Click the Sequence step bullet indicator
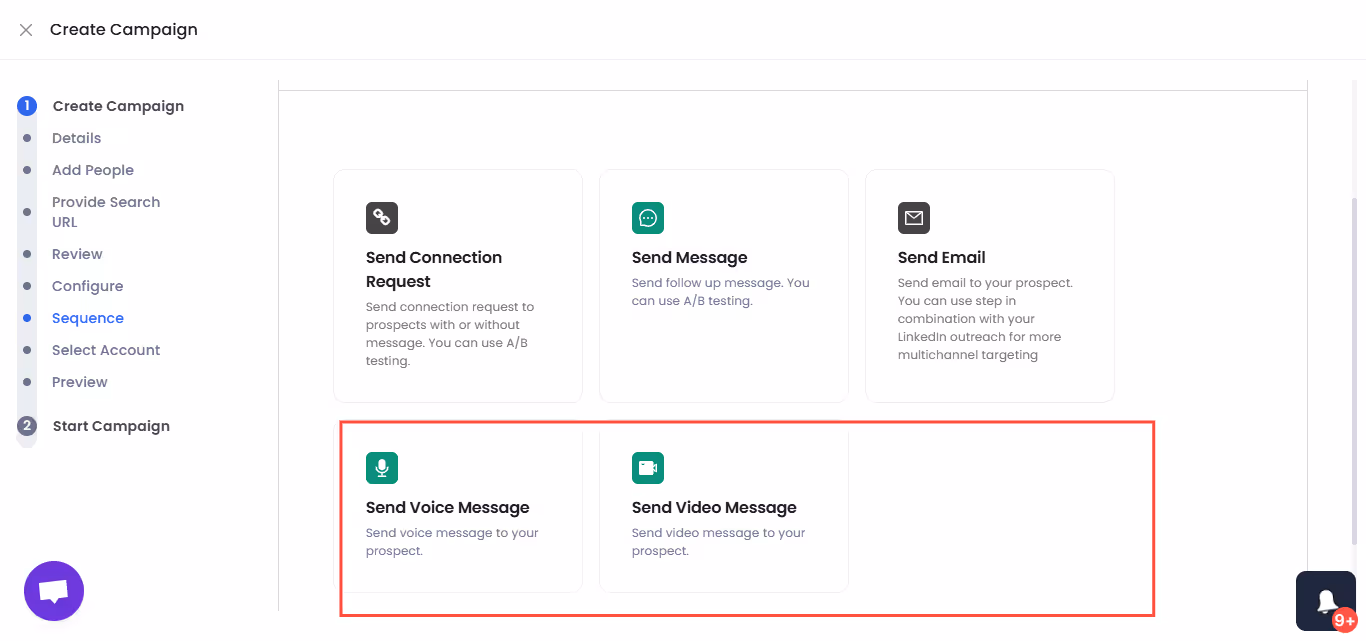 tap(25, 317)
